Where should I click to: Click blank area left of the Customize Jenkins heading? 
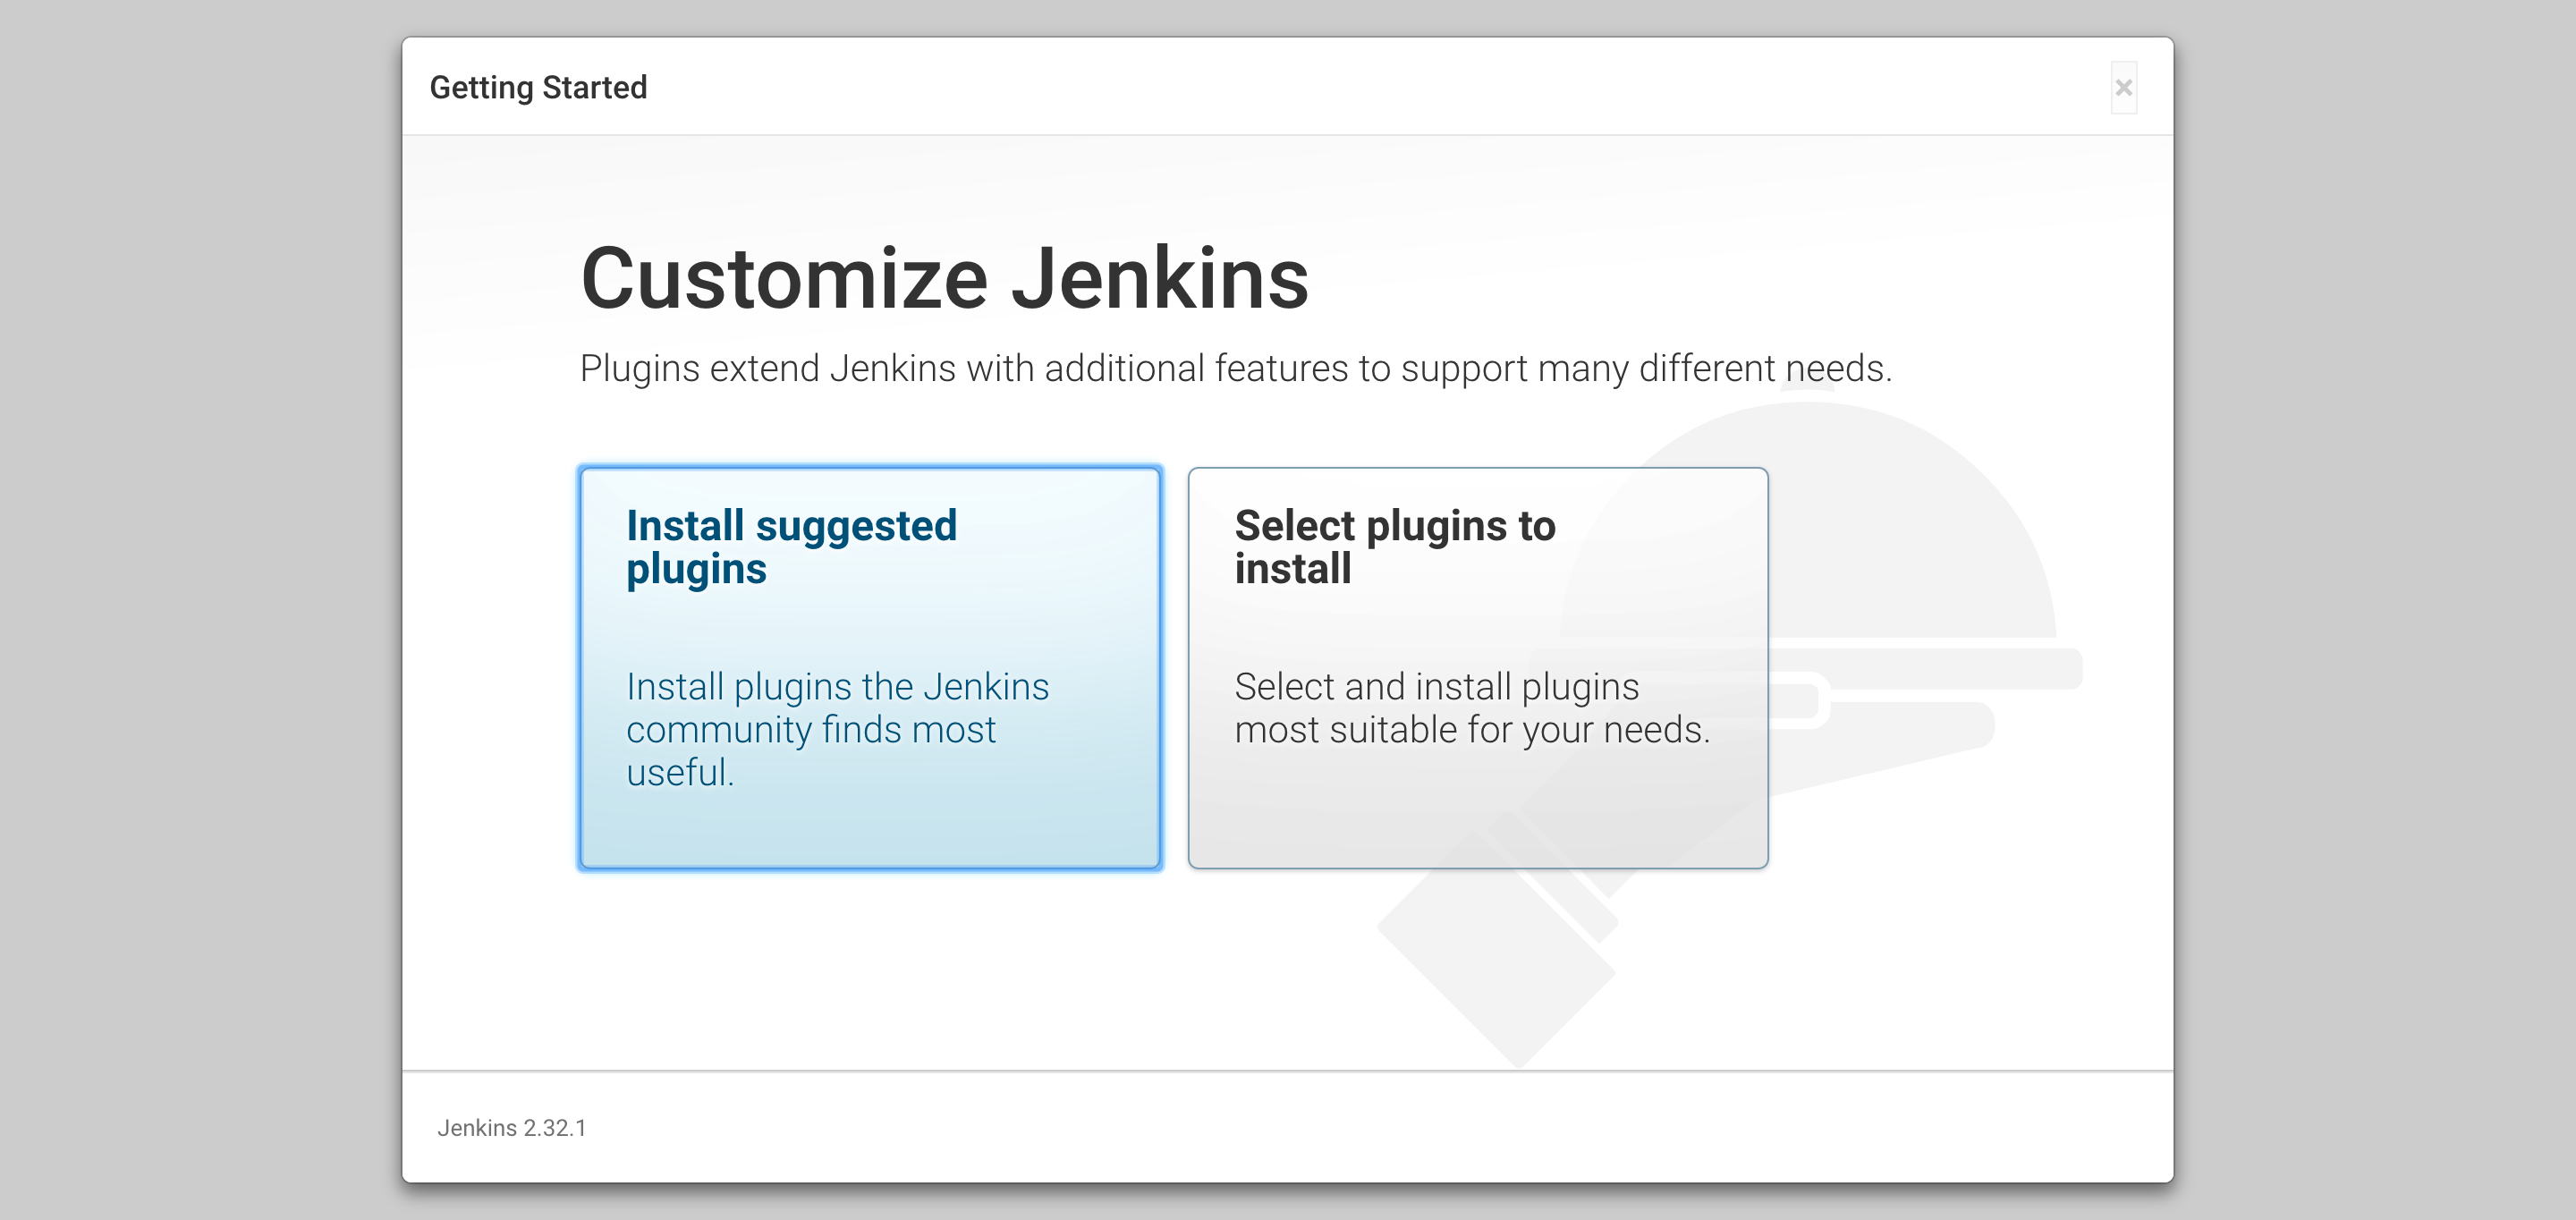(x=490, y=279)
